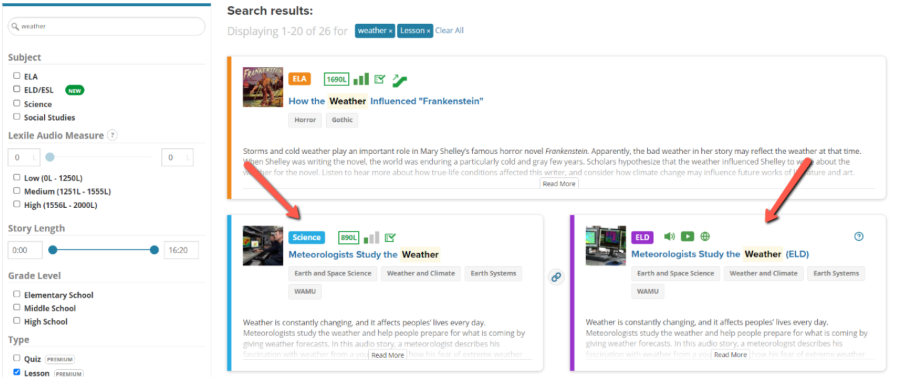Click the weather search input field
Viewport: 913px width, 384px height.
tap(107, 26)
